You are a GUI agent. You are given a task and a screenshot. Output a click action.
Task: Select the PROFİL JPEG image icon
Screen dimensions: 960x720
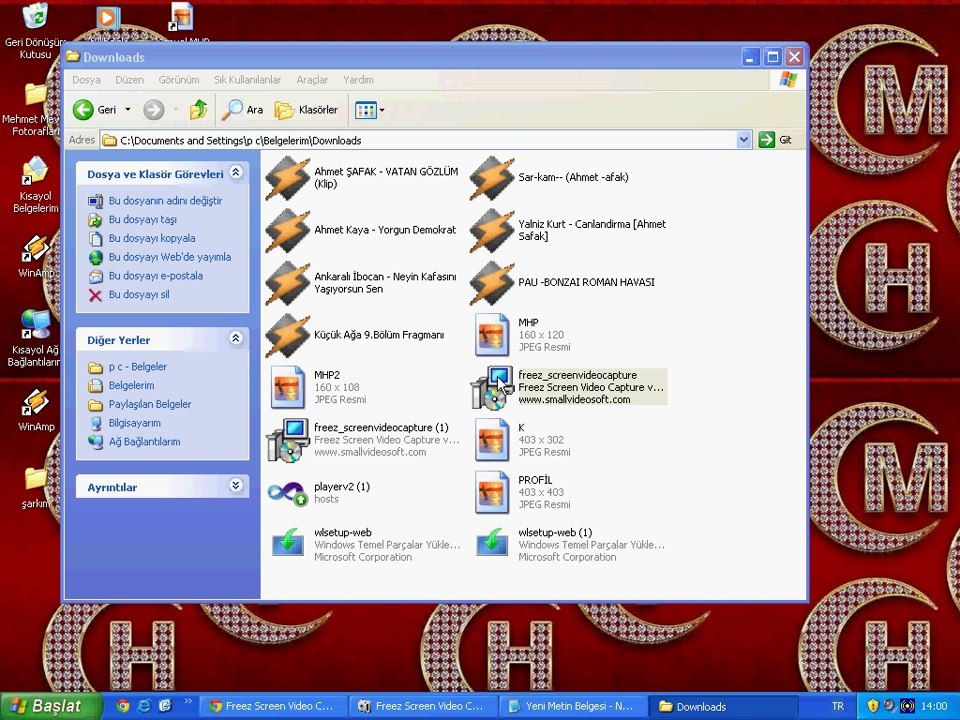pyautogui.click(x=492, y=492)
